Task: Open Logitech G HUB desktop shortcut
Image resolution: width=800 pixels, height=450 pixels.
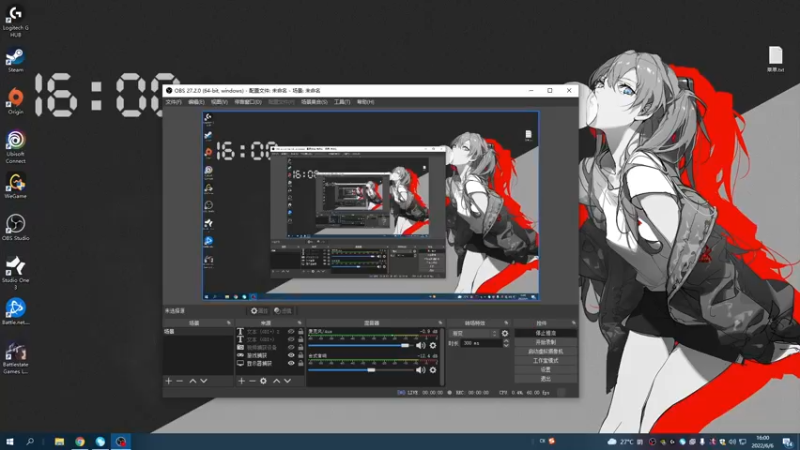Action: pos(15,20)
